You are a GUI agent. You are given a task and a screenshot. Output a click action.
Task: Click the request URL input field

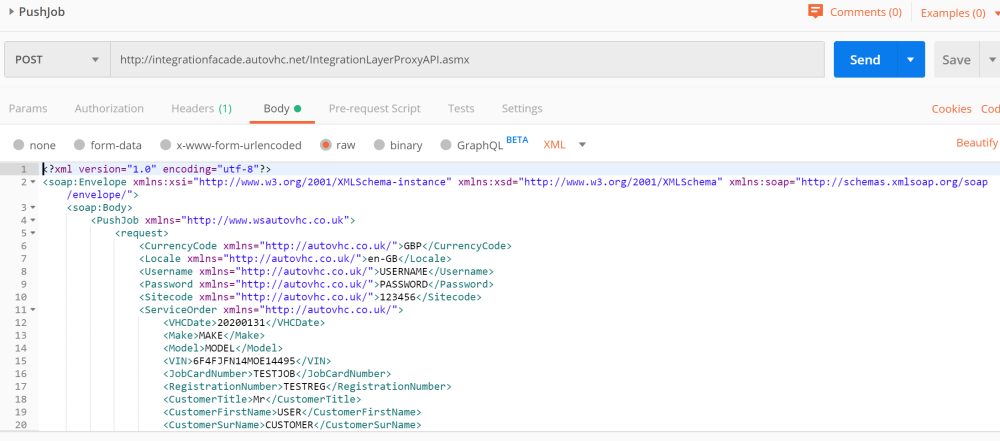[466, 60]
